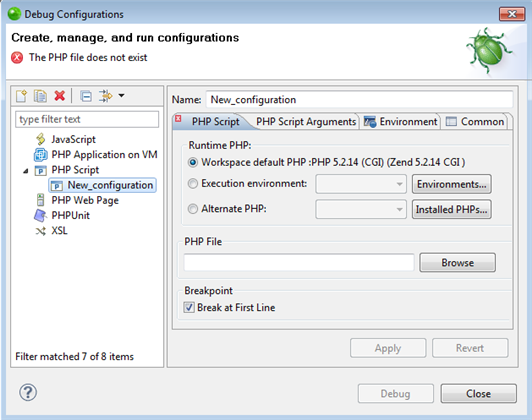Click the Apply button
532x420 pixels.
point(388,348)
